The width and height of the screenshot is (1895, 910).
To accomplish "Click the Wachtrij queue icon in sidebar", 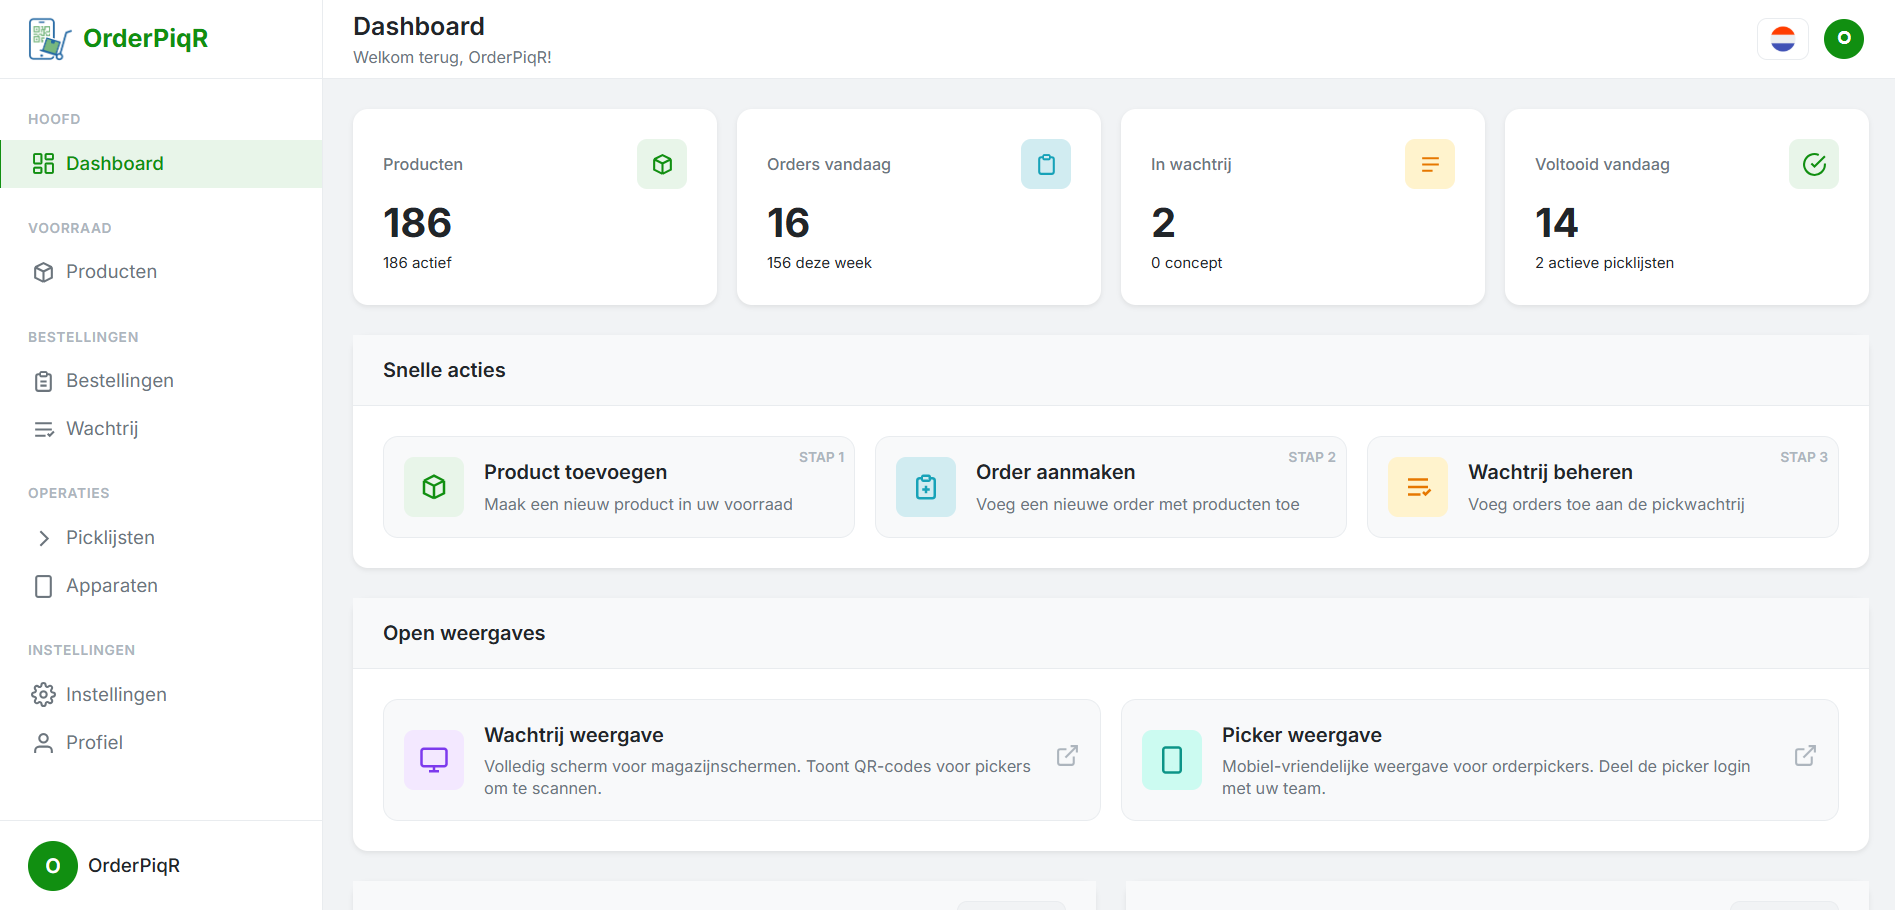I will pos(44,428).
